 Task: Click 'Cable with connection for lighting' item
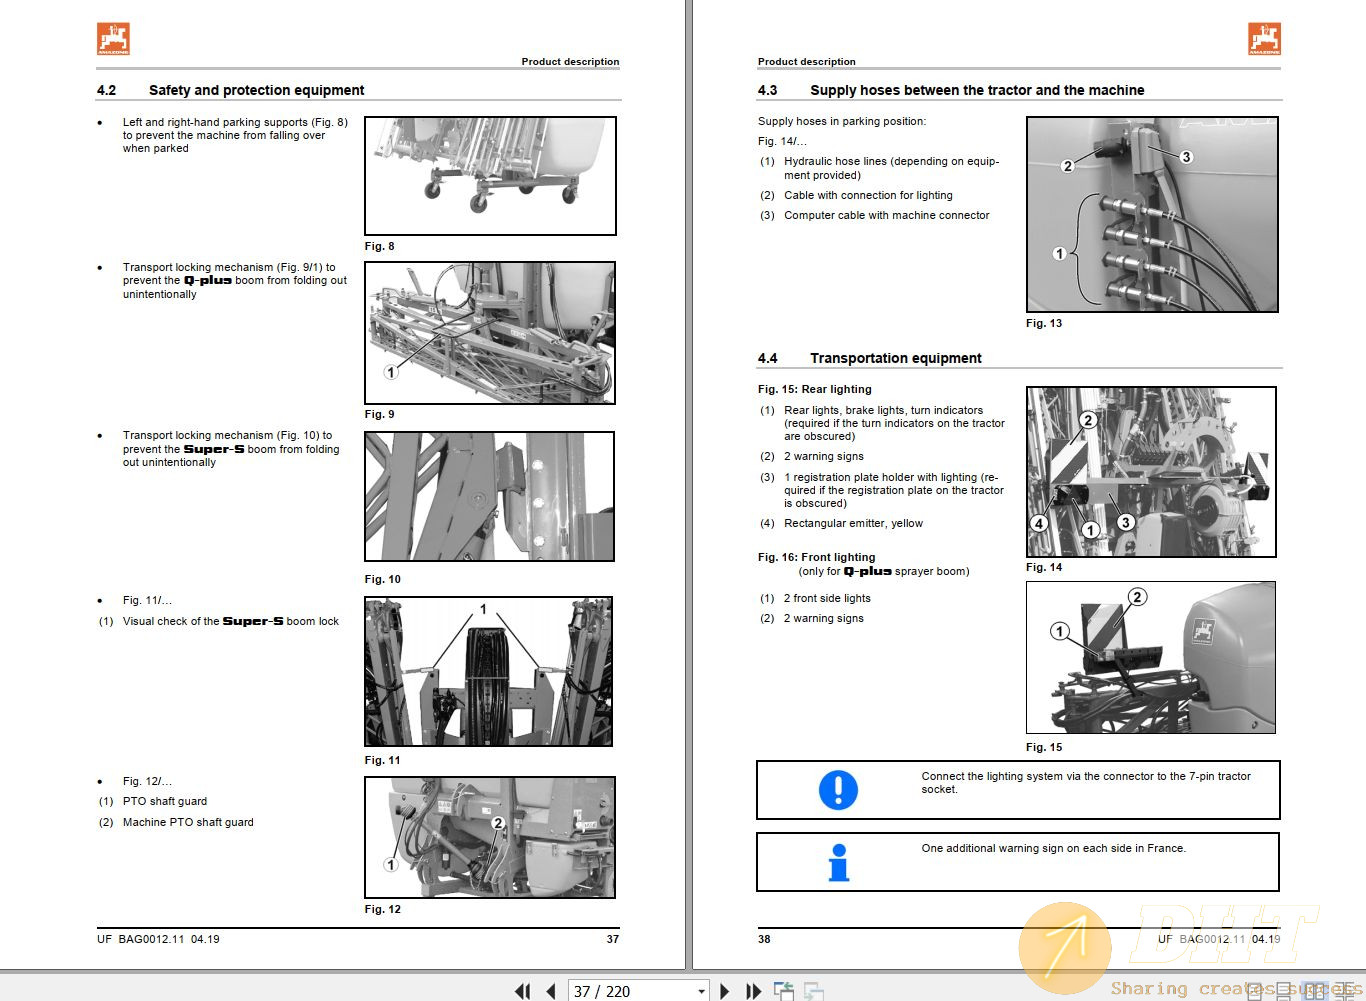[868, 195]
